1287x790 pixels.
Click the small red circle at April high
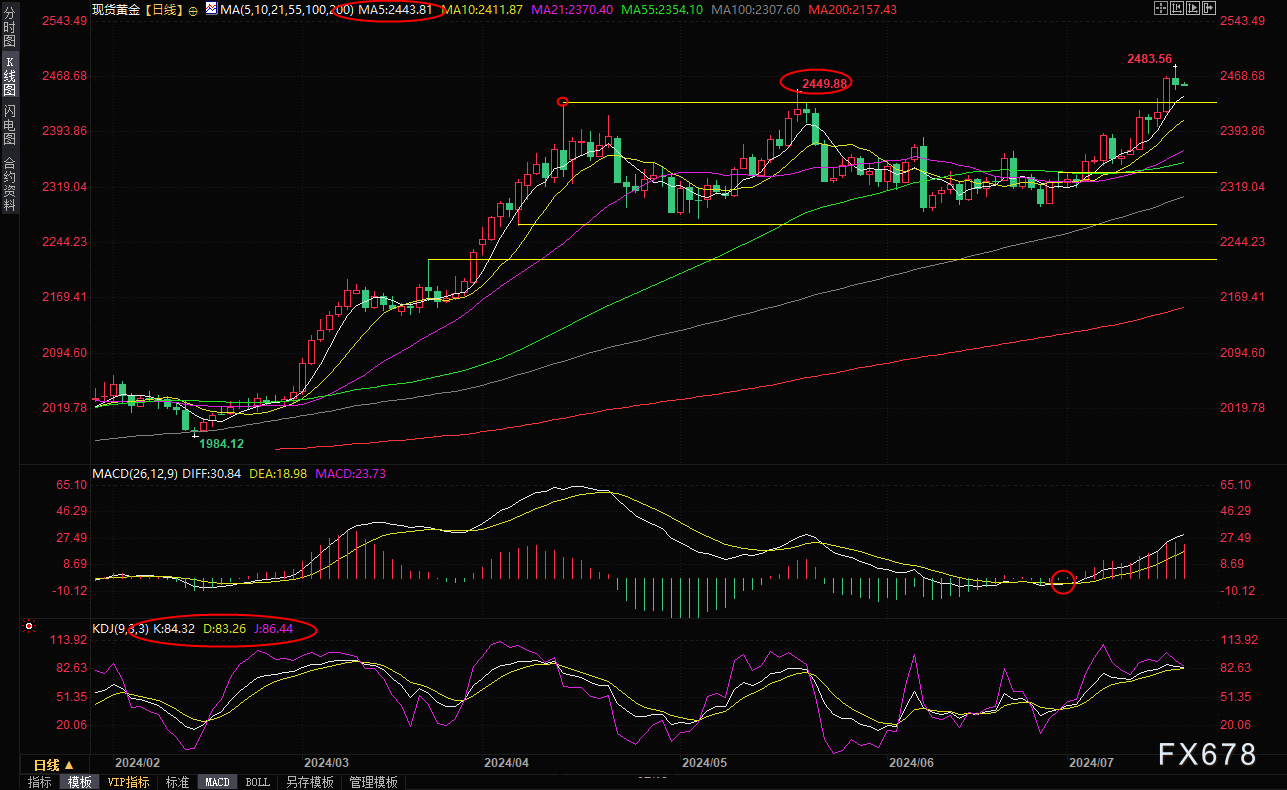pos(563,101)
